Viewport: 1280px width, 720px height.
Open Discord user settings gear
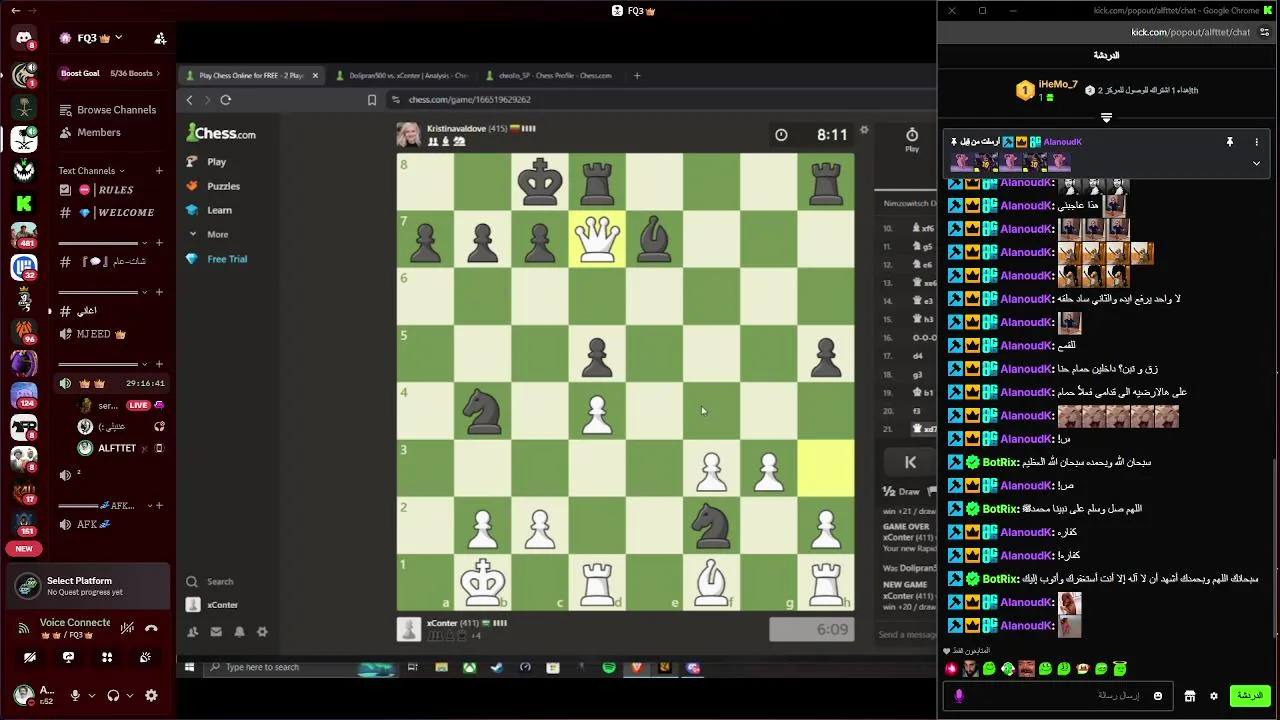coord(151,695)
